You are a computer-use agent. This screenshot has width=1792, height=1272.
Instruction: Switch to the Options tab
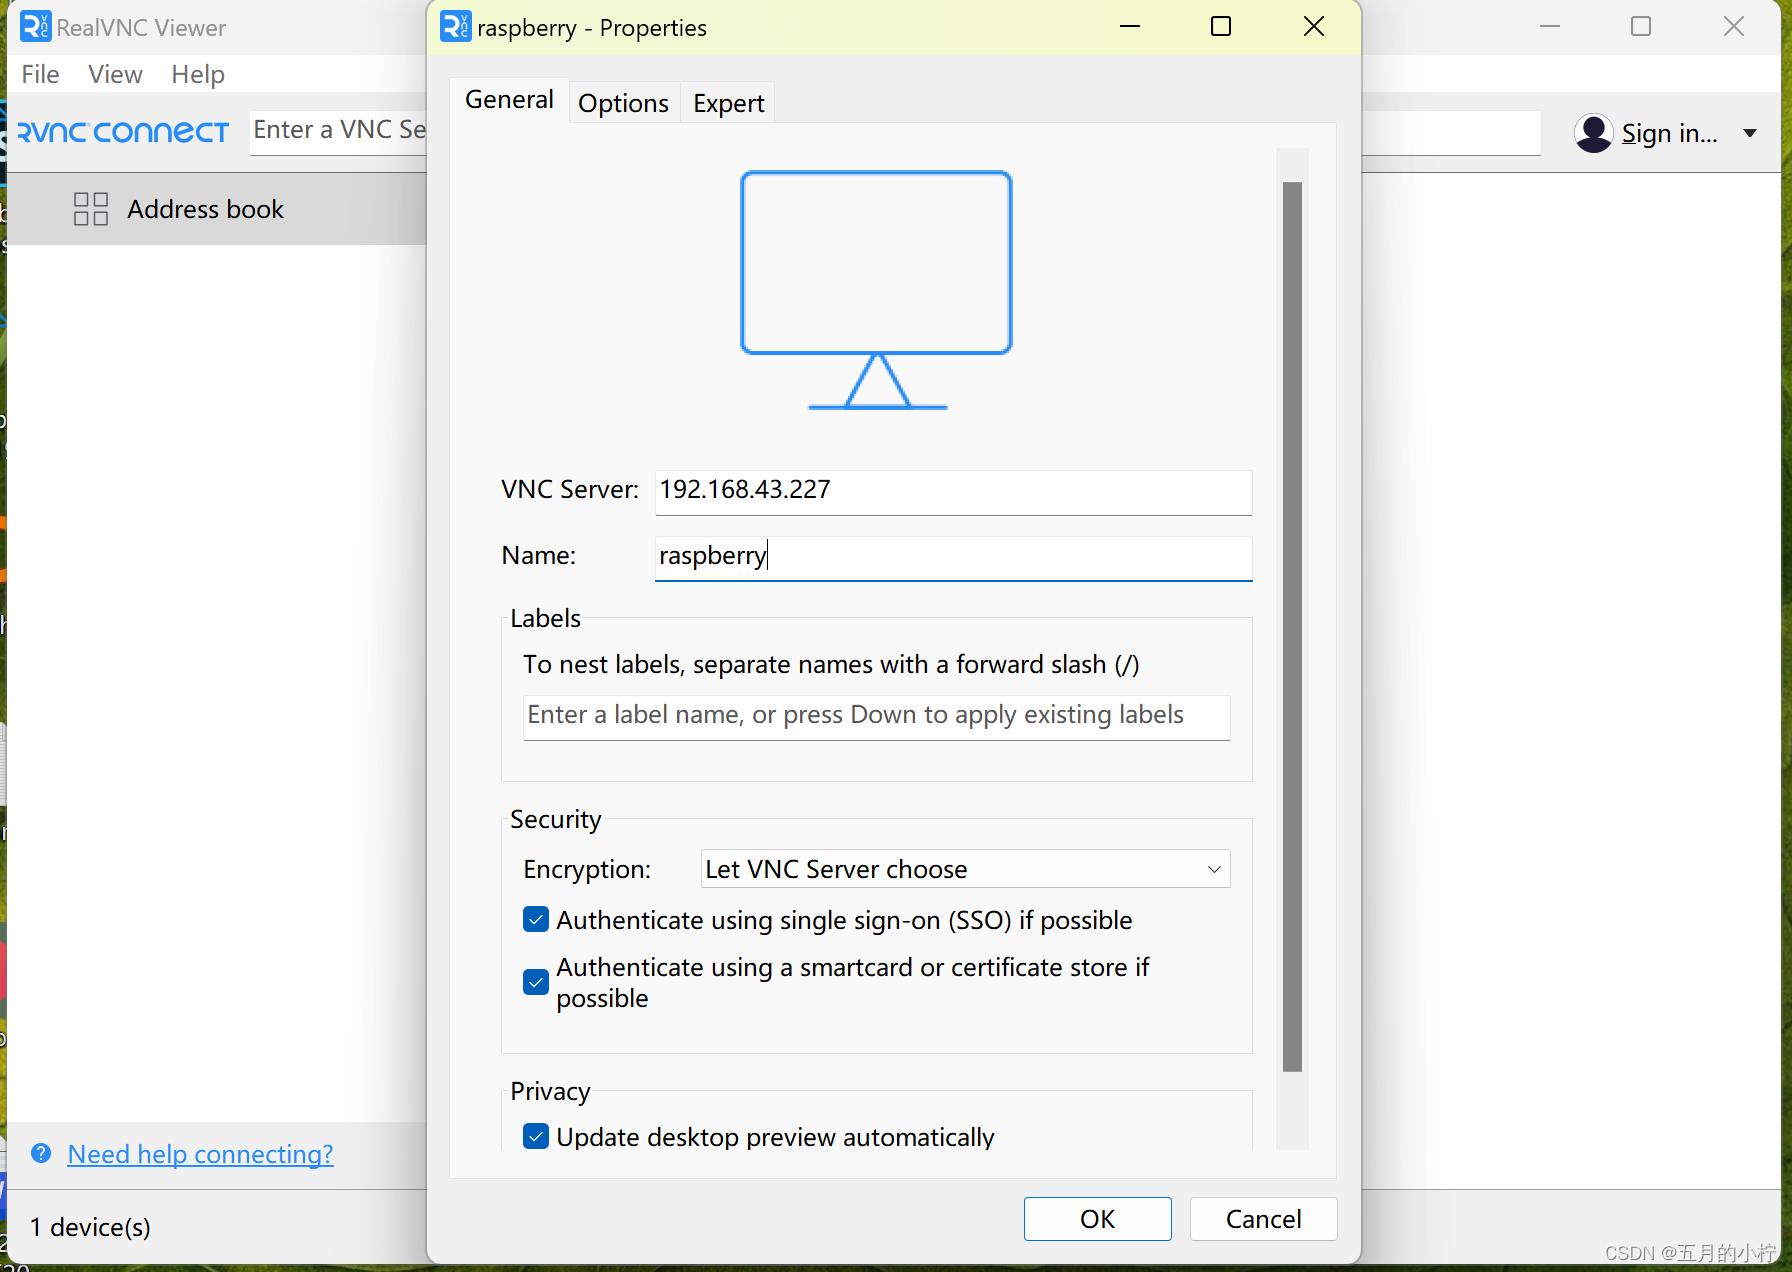(x=623, y=103)
